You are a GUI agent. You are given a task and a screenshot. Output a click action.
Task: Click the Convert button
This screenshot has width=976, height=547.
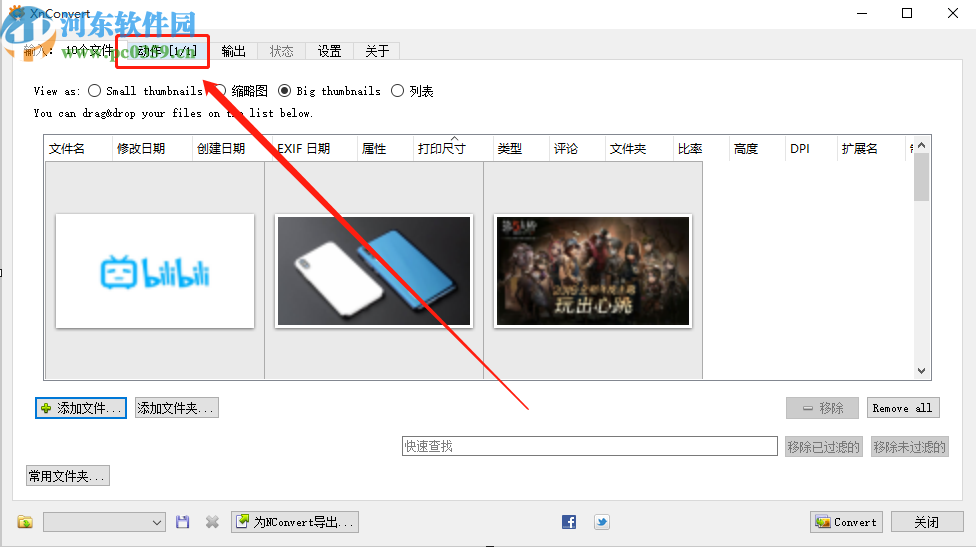(846, 522)
